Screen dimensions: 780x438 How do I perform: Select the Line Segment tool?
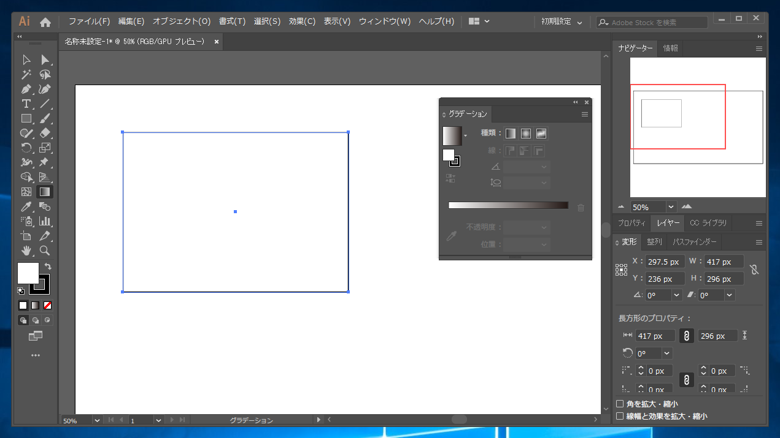point(45,104)
